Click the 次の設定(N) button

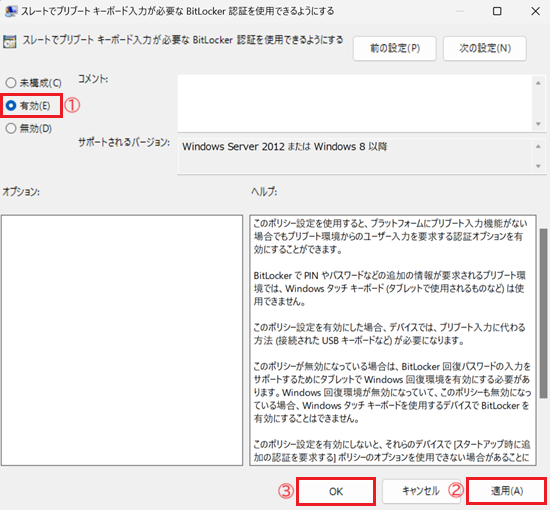[x=485, y=48]
